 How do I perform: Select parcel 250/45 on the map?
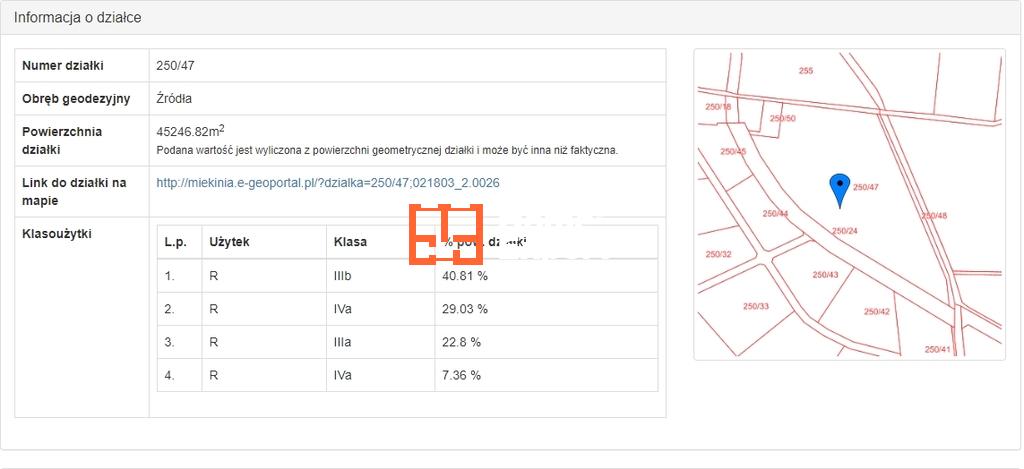point(733,152)
